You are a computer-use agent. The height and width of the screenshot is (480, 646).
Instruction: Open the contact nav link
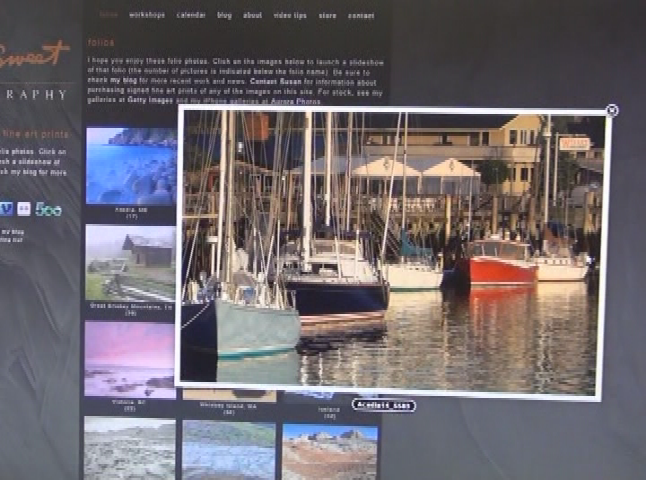(x=361, y=16)
